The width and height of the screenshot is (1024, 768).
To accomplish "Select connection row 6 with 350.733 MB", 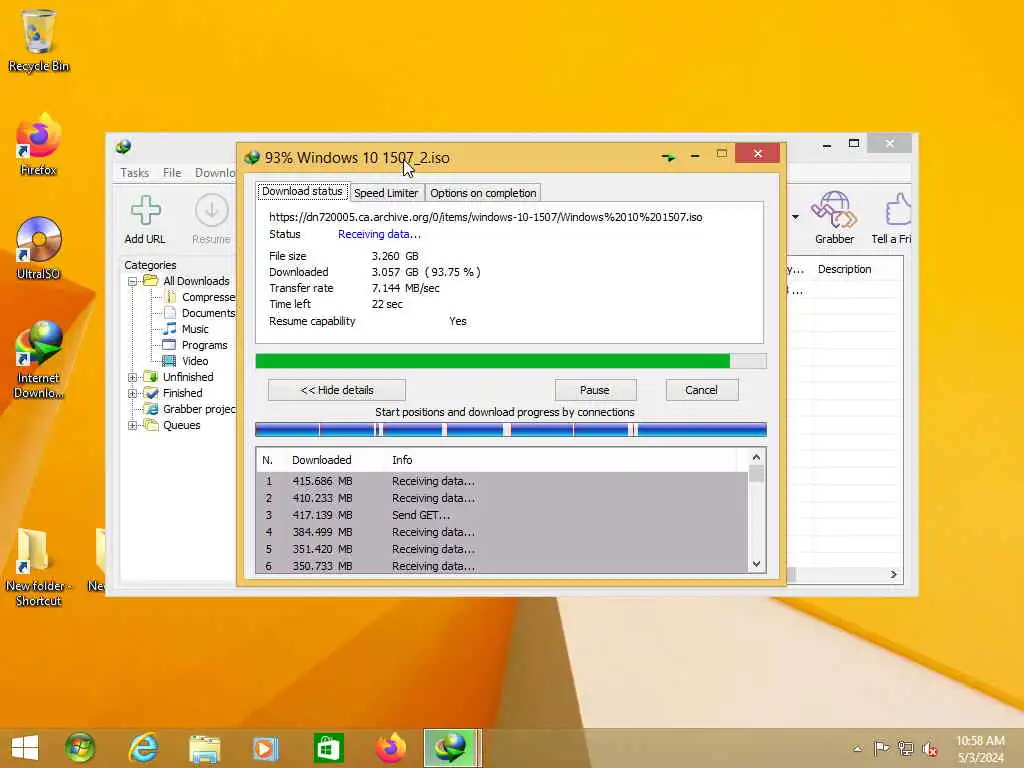I will pos(502,566).
